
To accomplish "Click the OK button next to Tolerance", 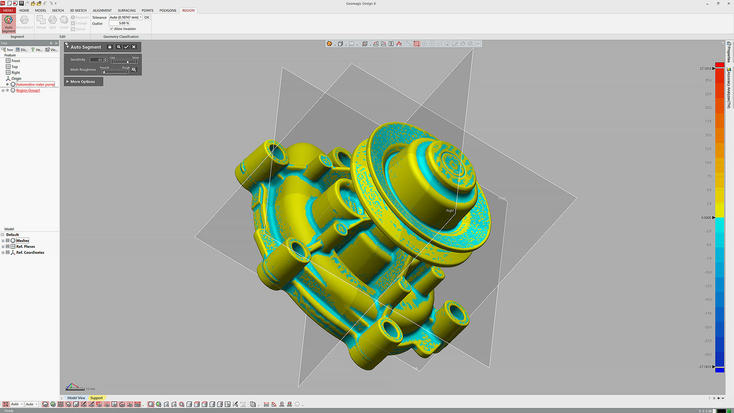I will coord(147,17).
